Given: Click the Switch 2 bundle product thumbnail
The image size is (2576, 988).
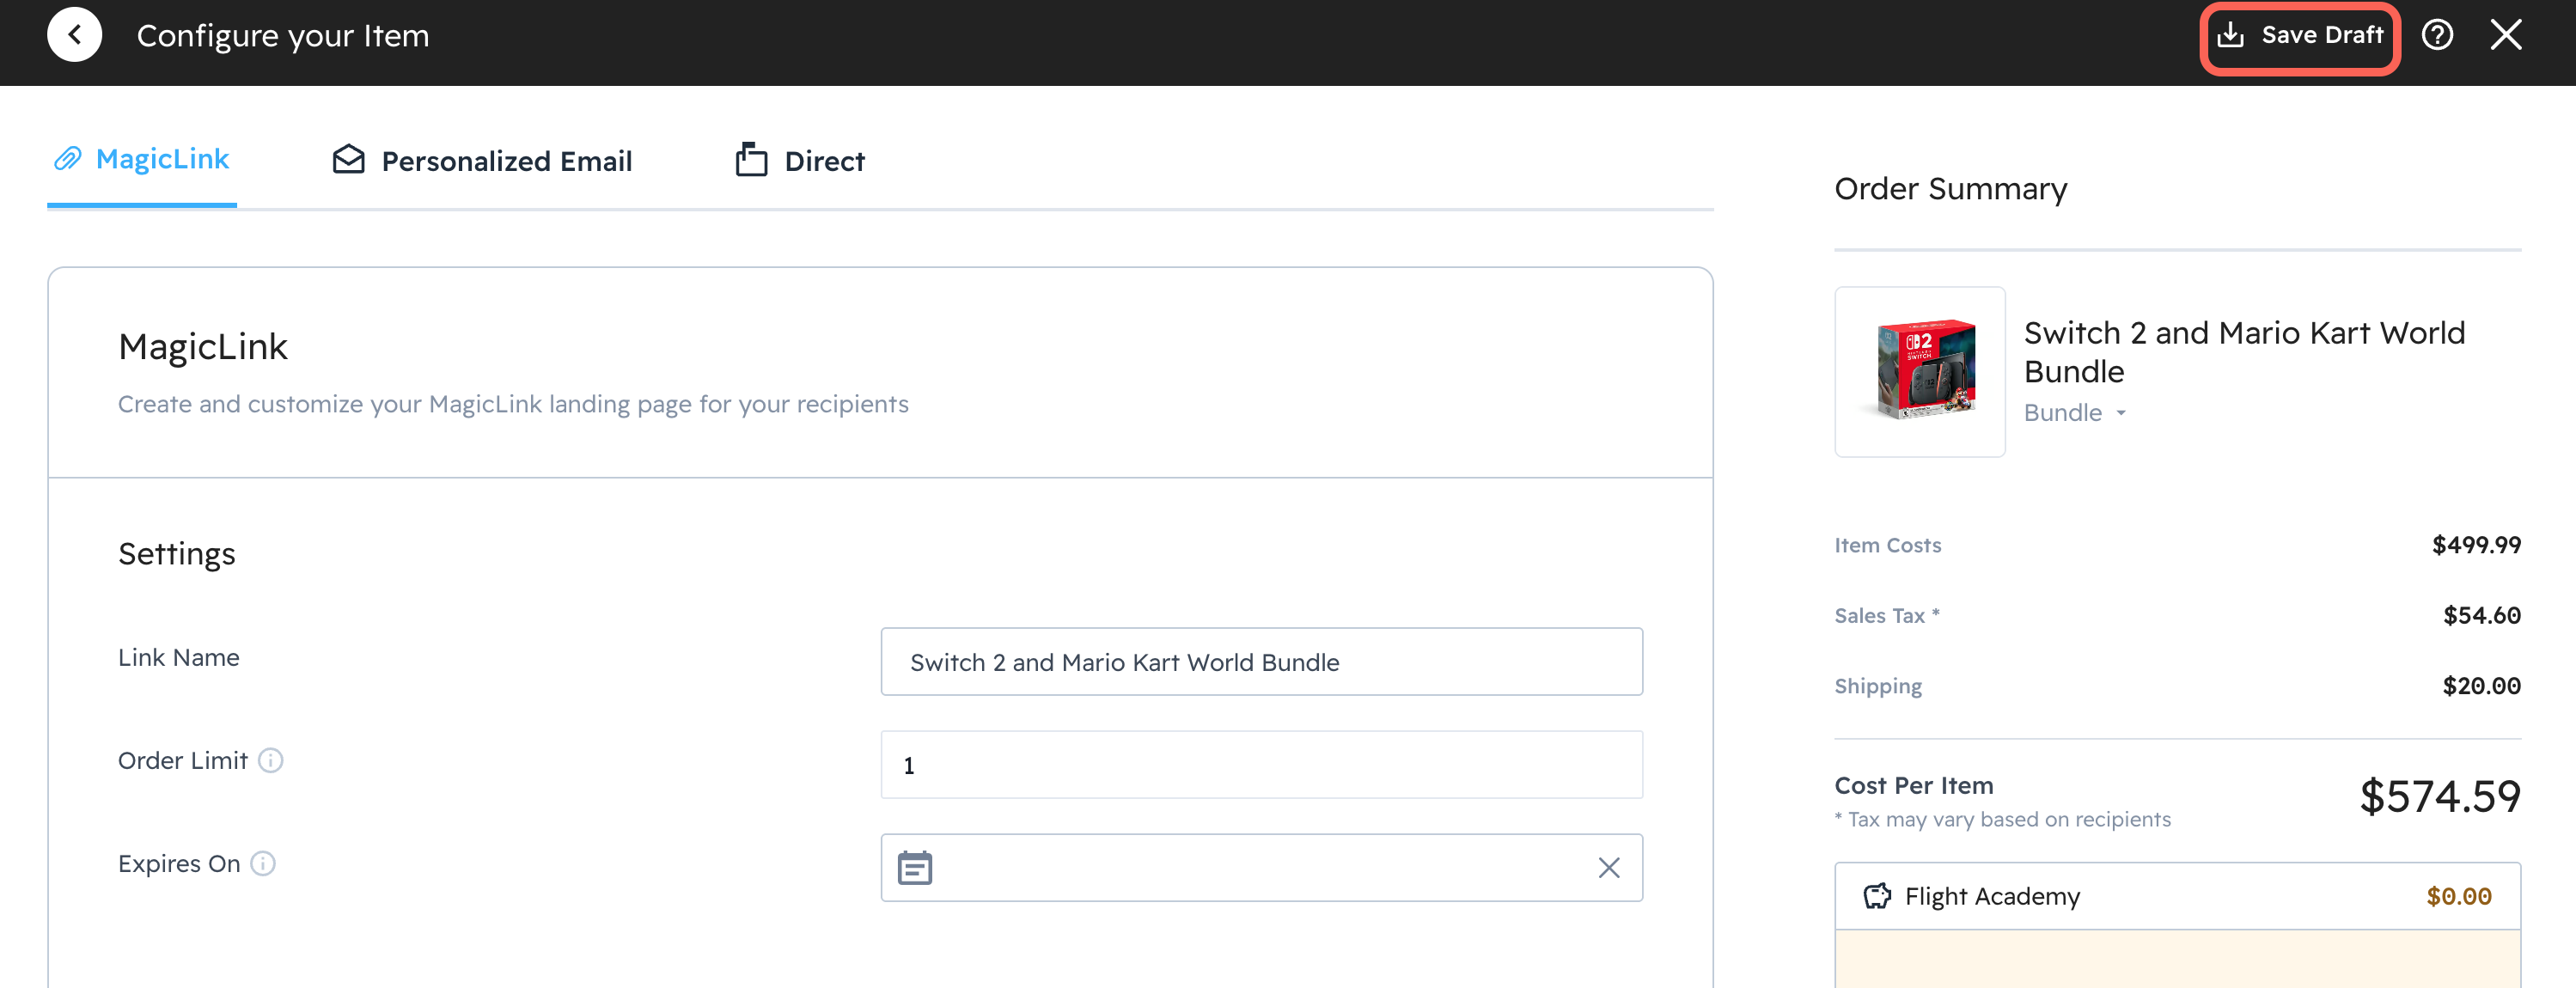Looking at the screenshot, I should click(x=1919, y=372).
